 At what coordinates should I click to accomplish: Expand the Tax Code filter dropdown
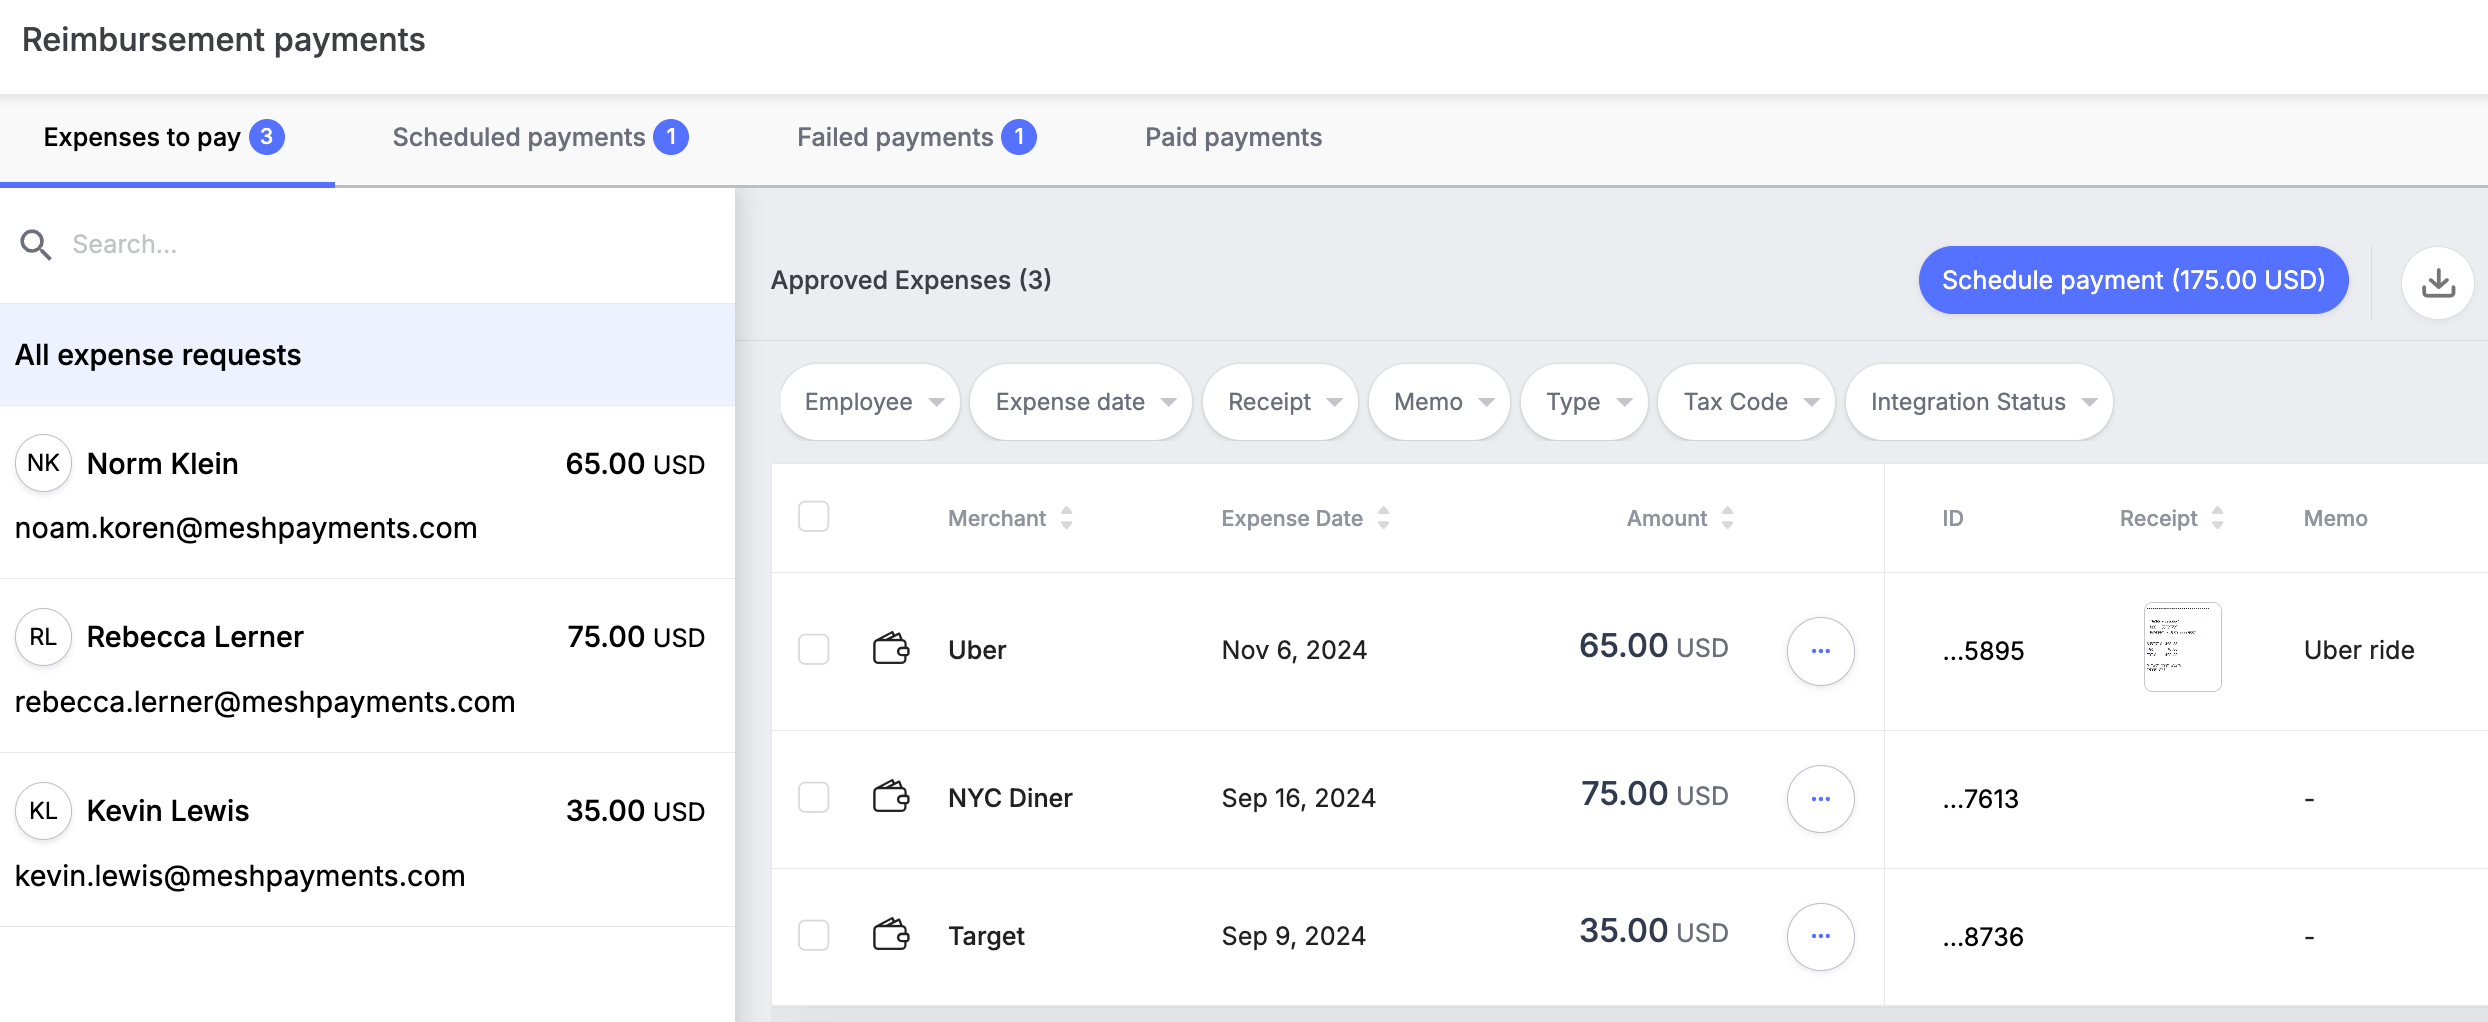[x=1746, y=402]
